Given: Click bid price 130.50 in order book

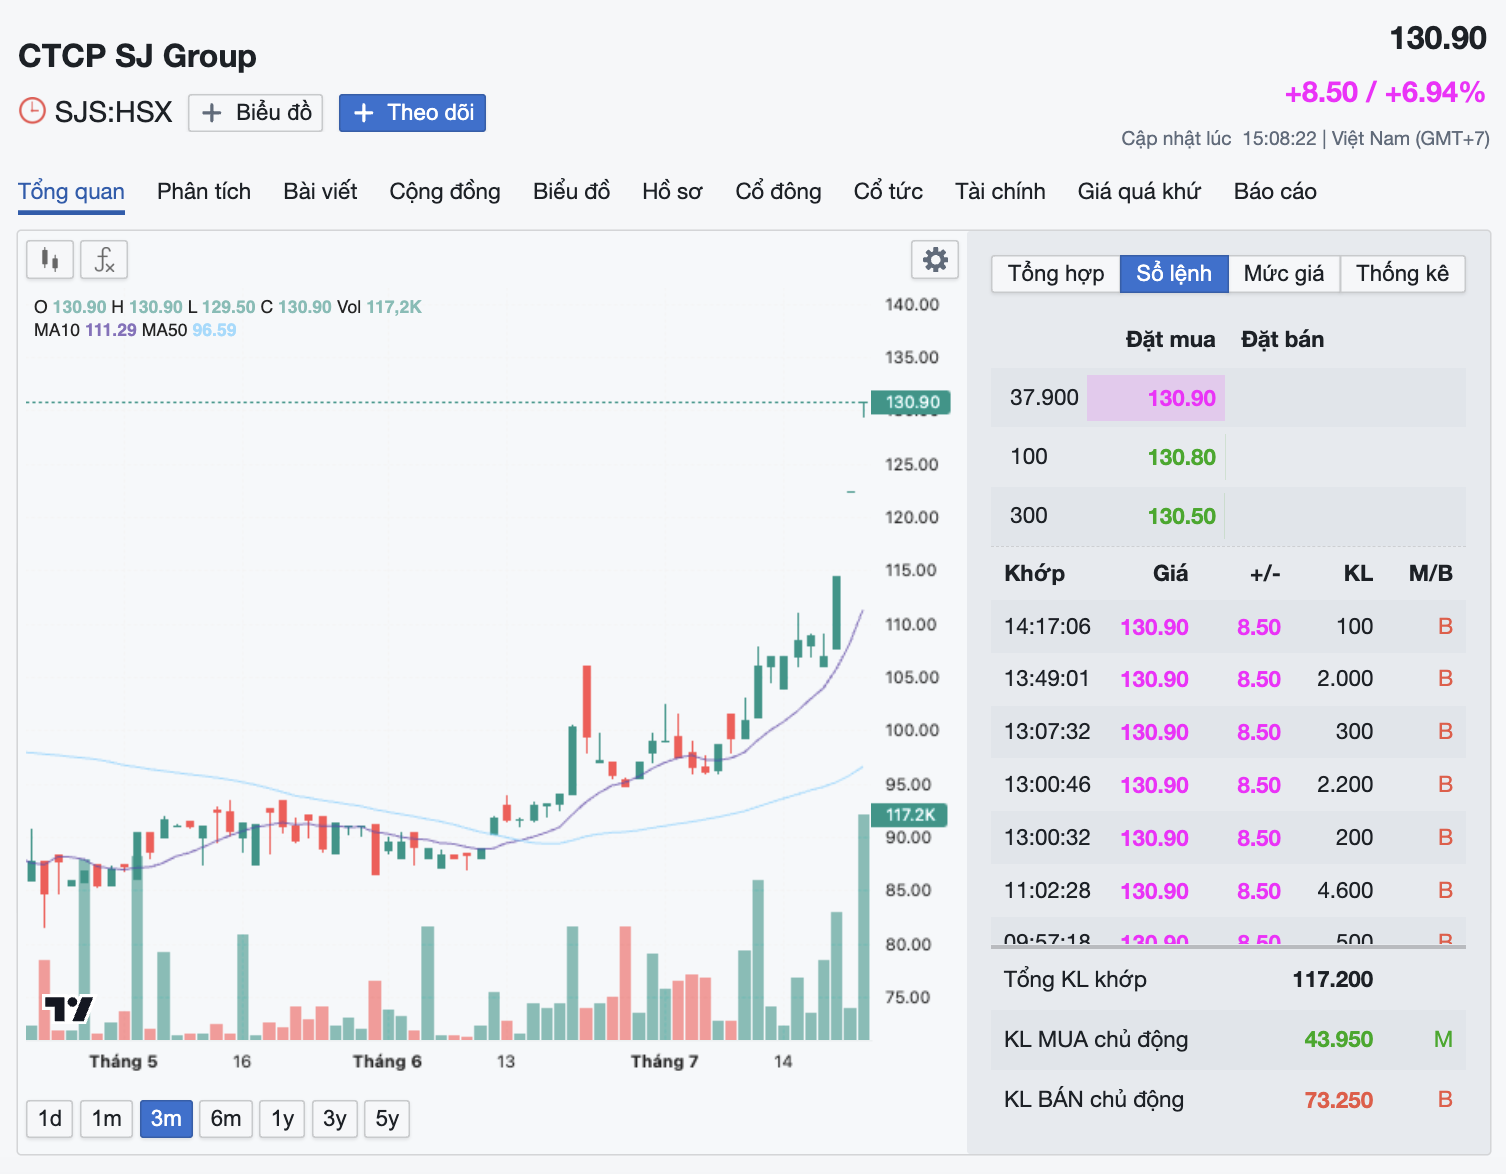Looking at the screenshot, I should click(1181, 516).
